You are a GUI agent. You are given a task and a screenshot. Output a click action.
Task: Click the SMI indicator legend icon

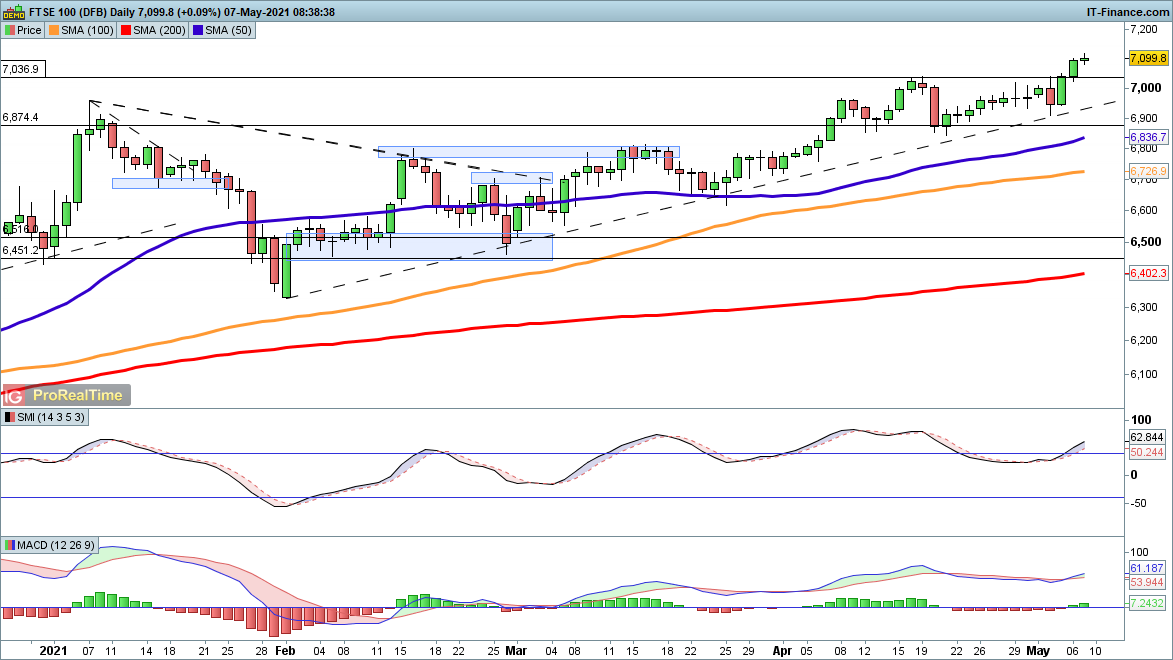(10, 417)
